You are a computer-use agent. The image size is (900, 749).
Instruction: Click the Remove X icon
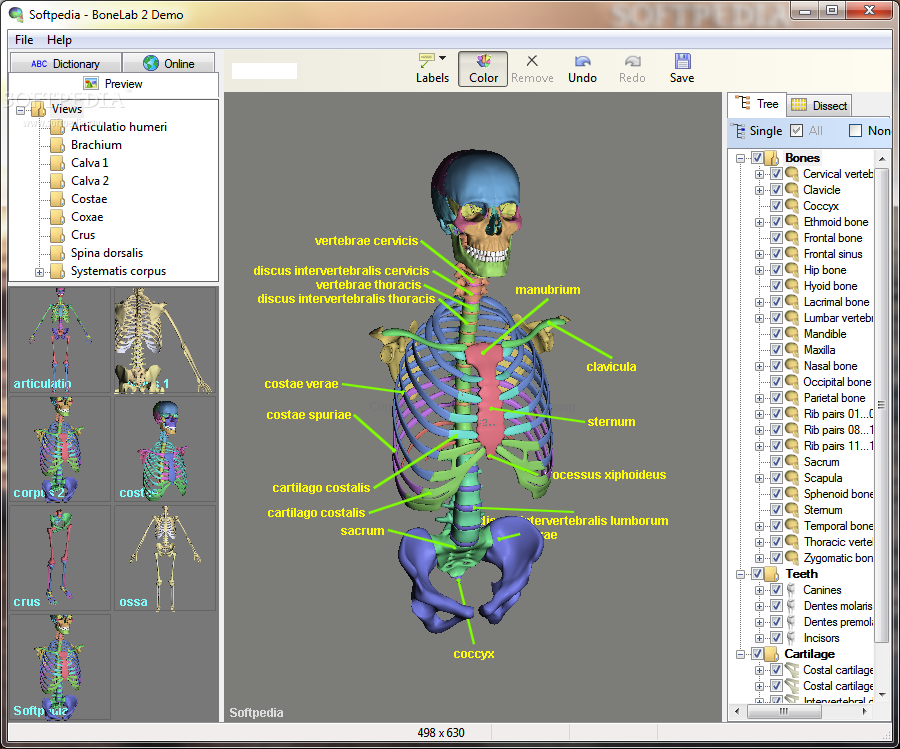[532, 61]
